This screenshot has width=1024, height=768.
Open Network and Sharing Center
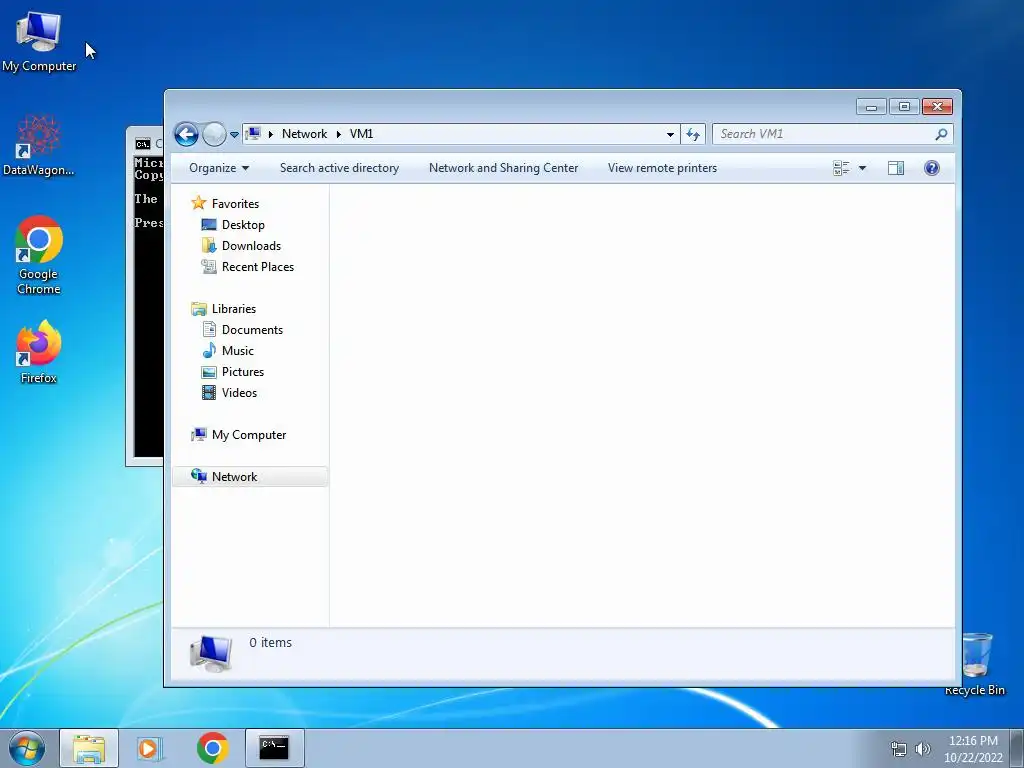[504, 168]
